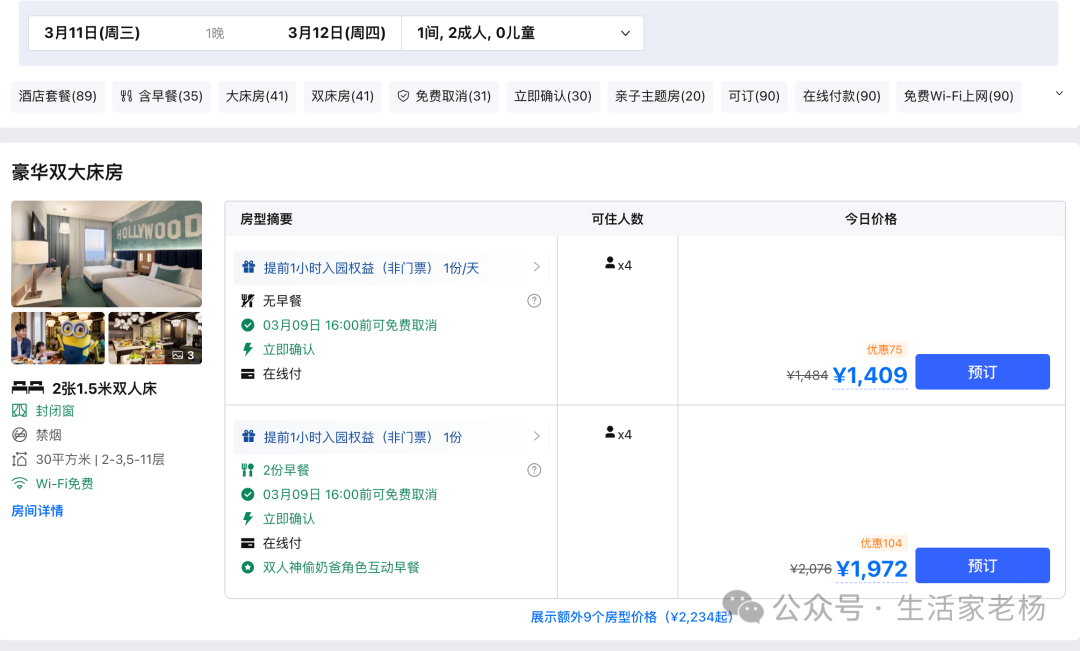Click the bank card icon beside 在线付
1080x651 pixels.
[247, 373]
